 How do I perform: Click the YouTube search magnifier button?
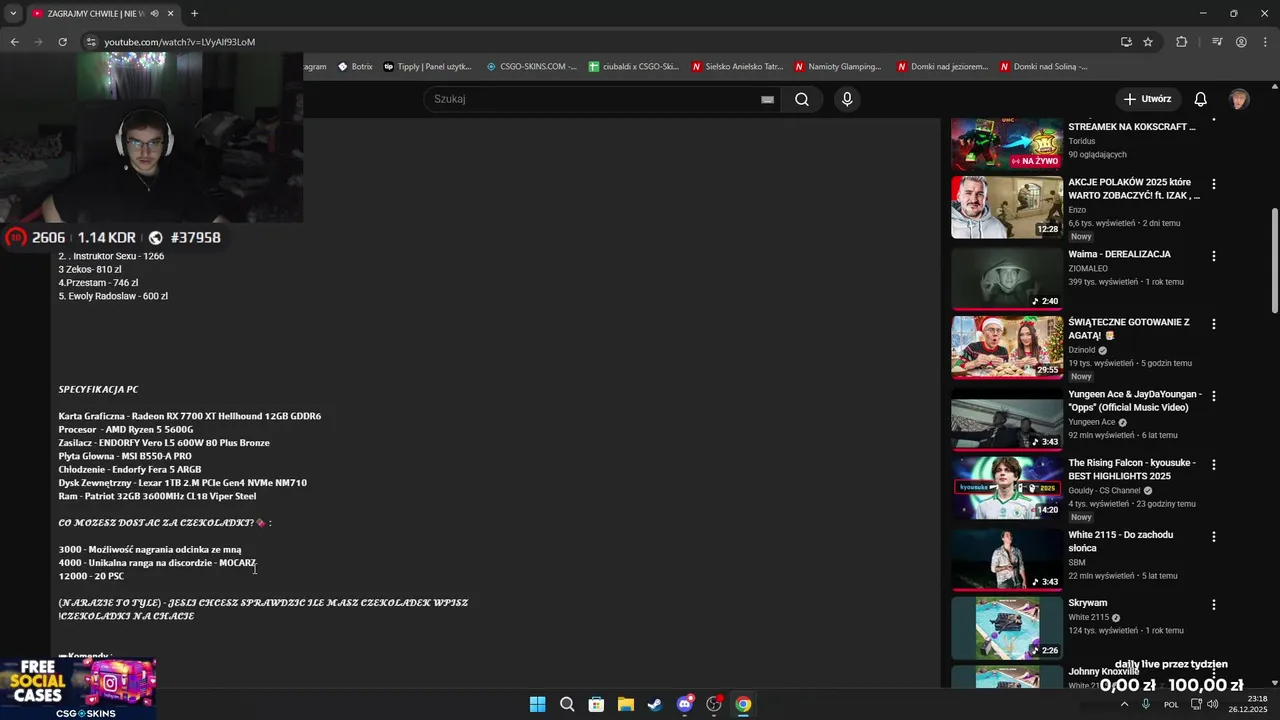point(802,99)
